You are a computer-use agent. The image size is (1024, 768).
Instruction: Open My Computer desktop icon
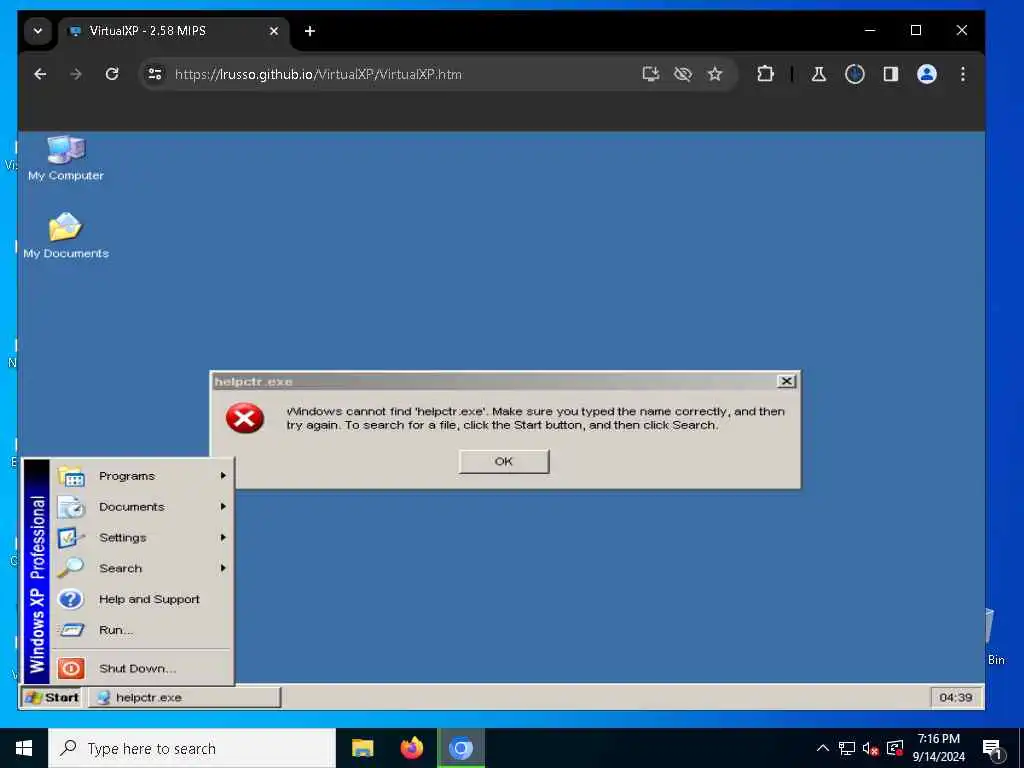click(65, 157)
